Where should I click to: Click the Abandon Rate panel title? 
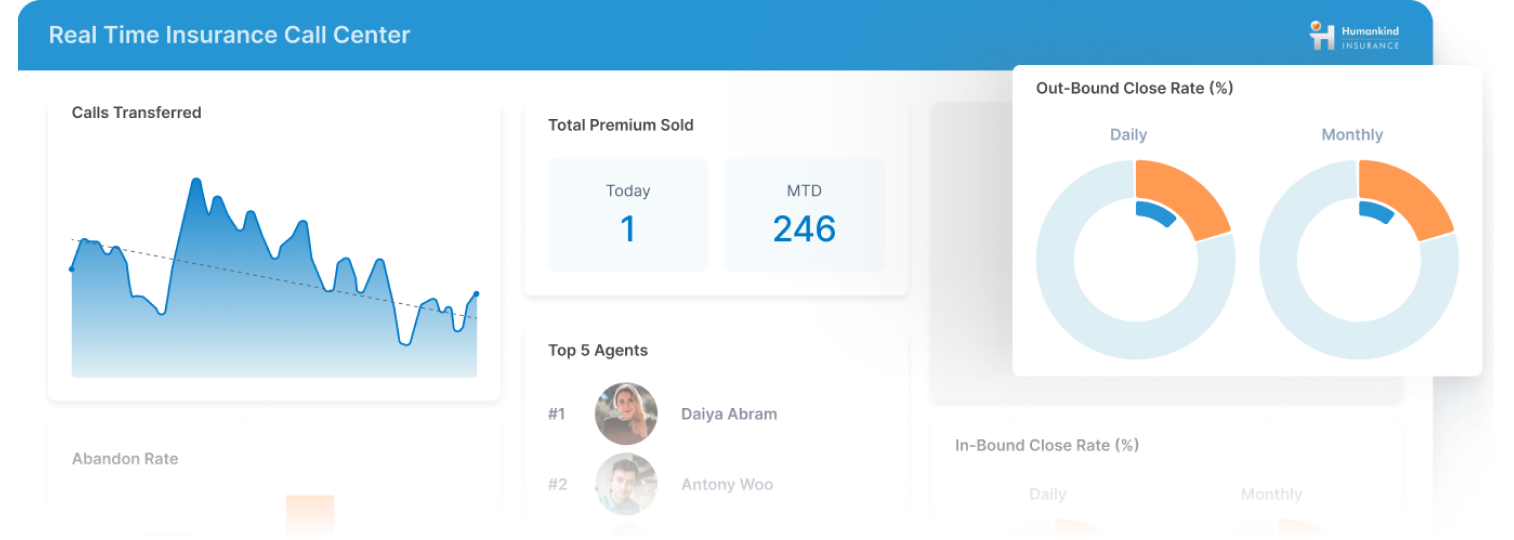[125, 459]
